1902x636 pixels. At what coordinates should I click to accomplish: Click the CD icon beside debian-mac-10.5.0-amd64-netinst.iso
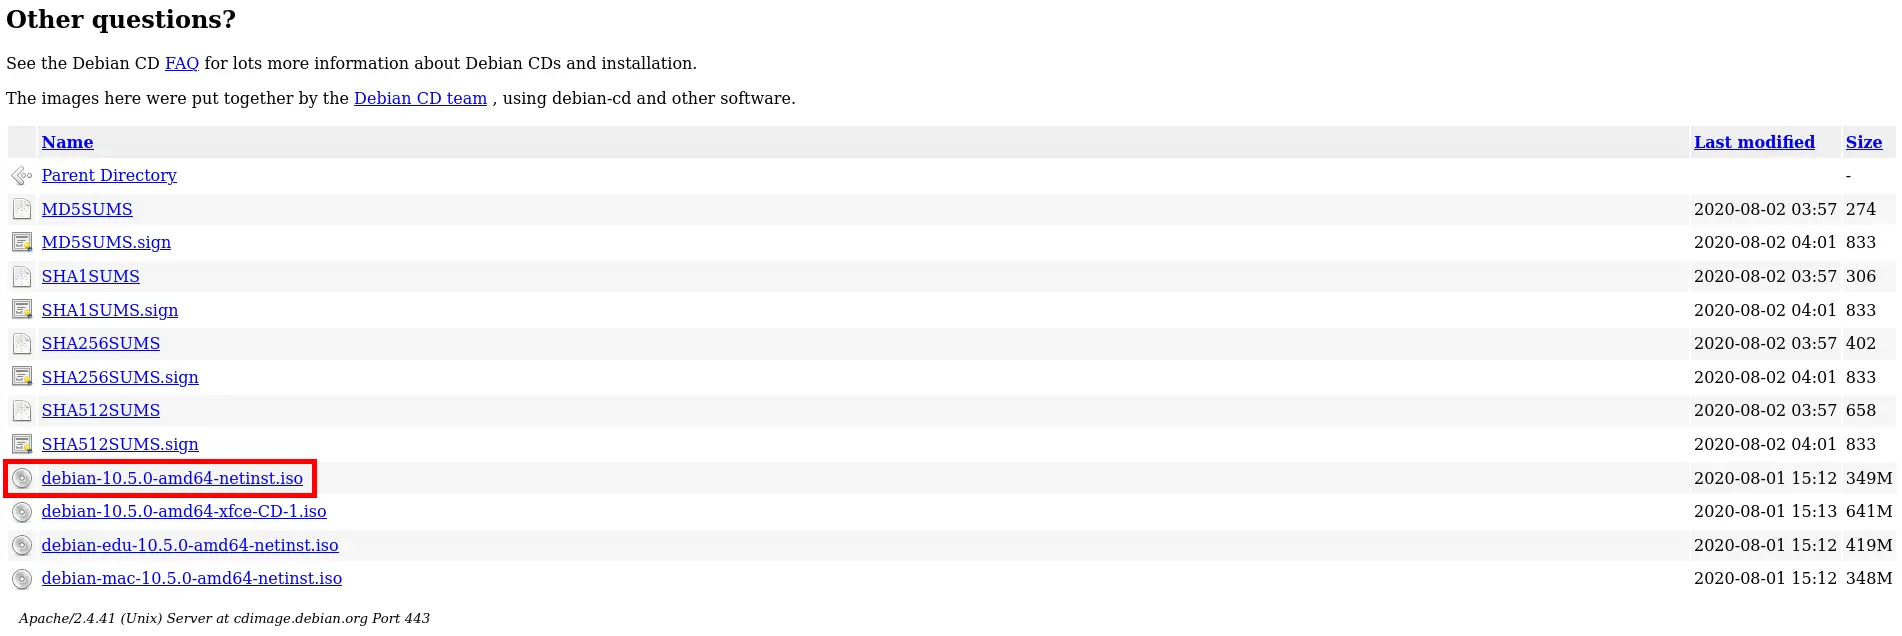point(22,578)
